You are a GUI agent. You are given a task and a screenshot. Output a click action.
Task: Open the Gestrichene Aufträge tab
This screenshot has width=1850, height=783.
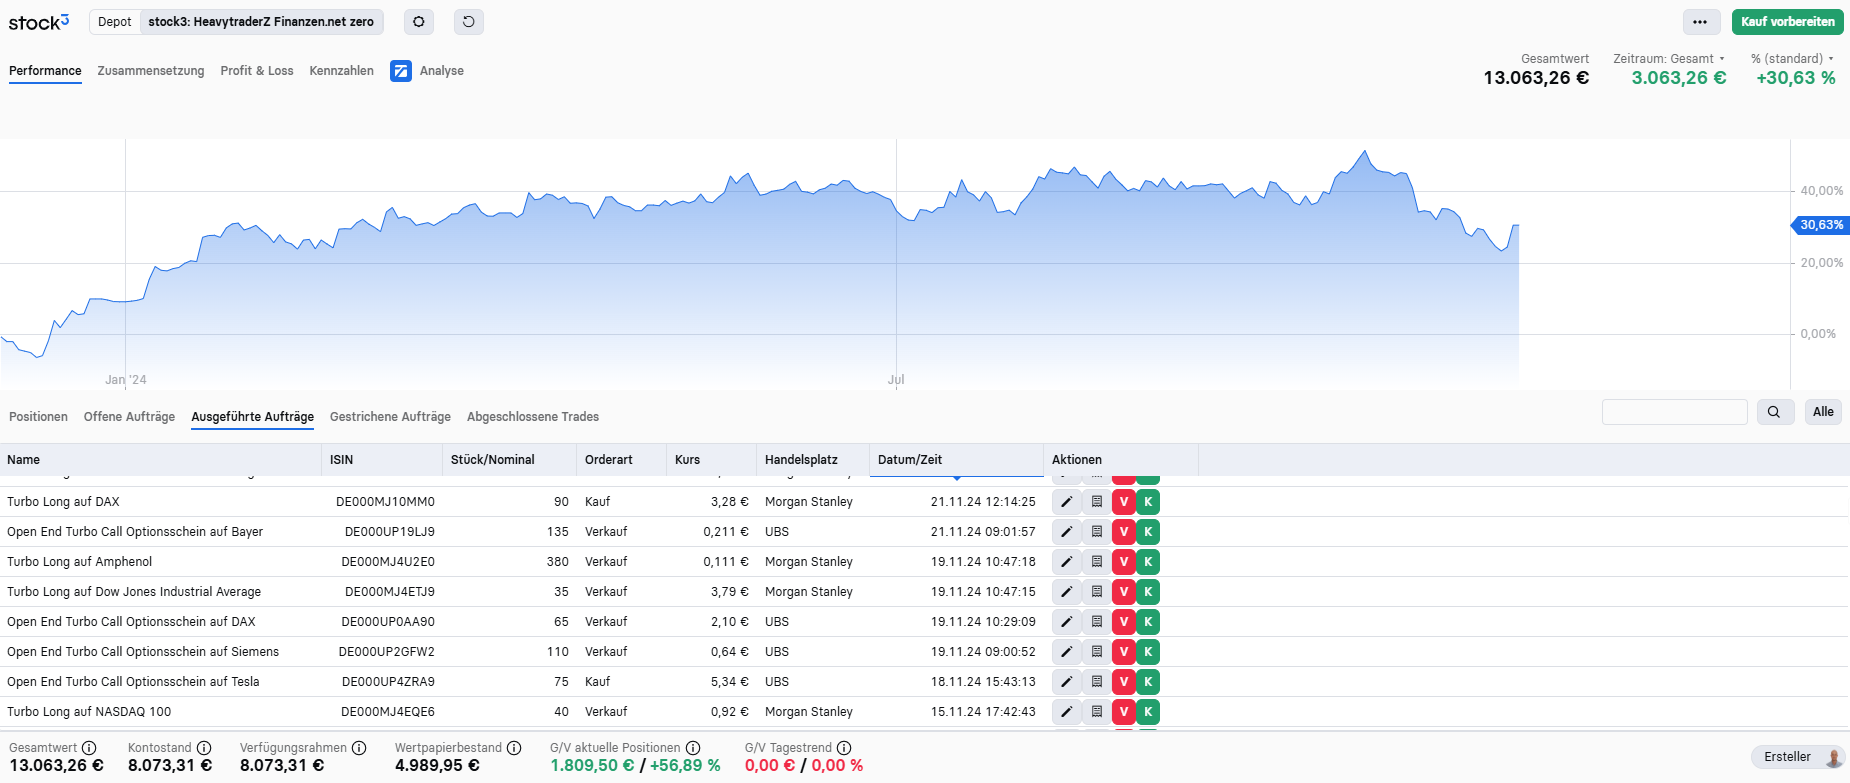point(390,417)
